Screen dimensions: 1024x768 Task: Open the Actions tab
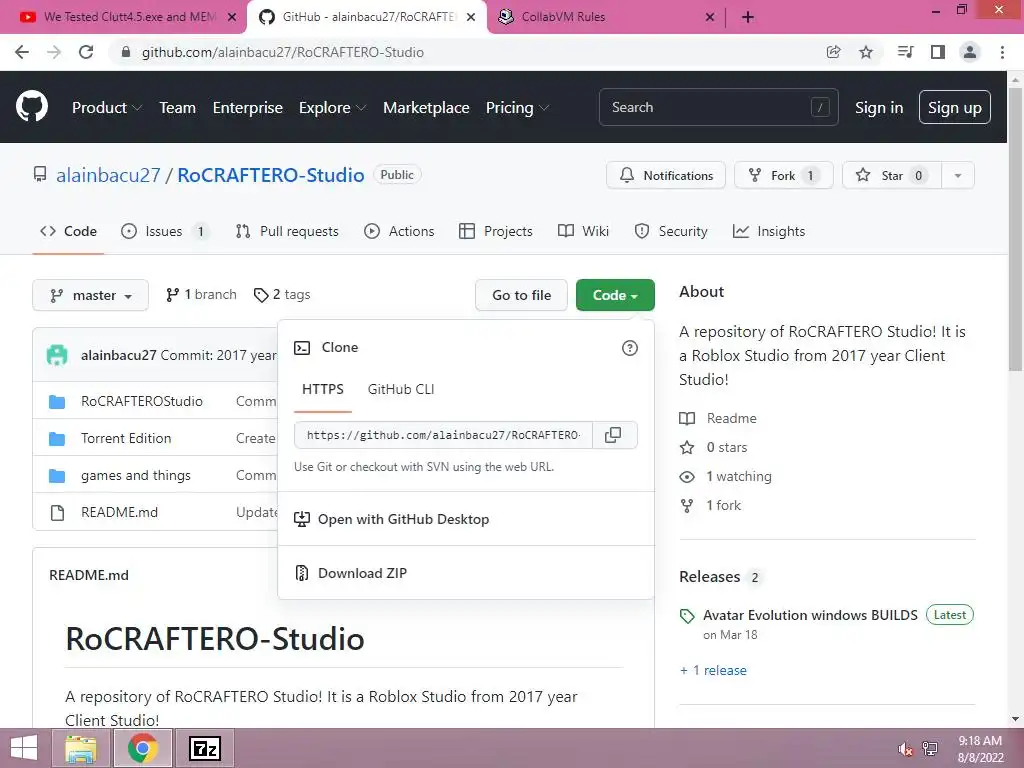399,231
